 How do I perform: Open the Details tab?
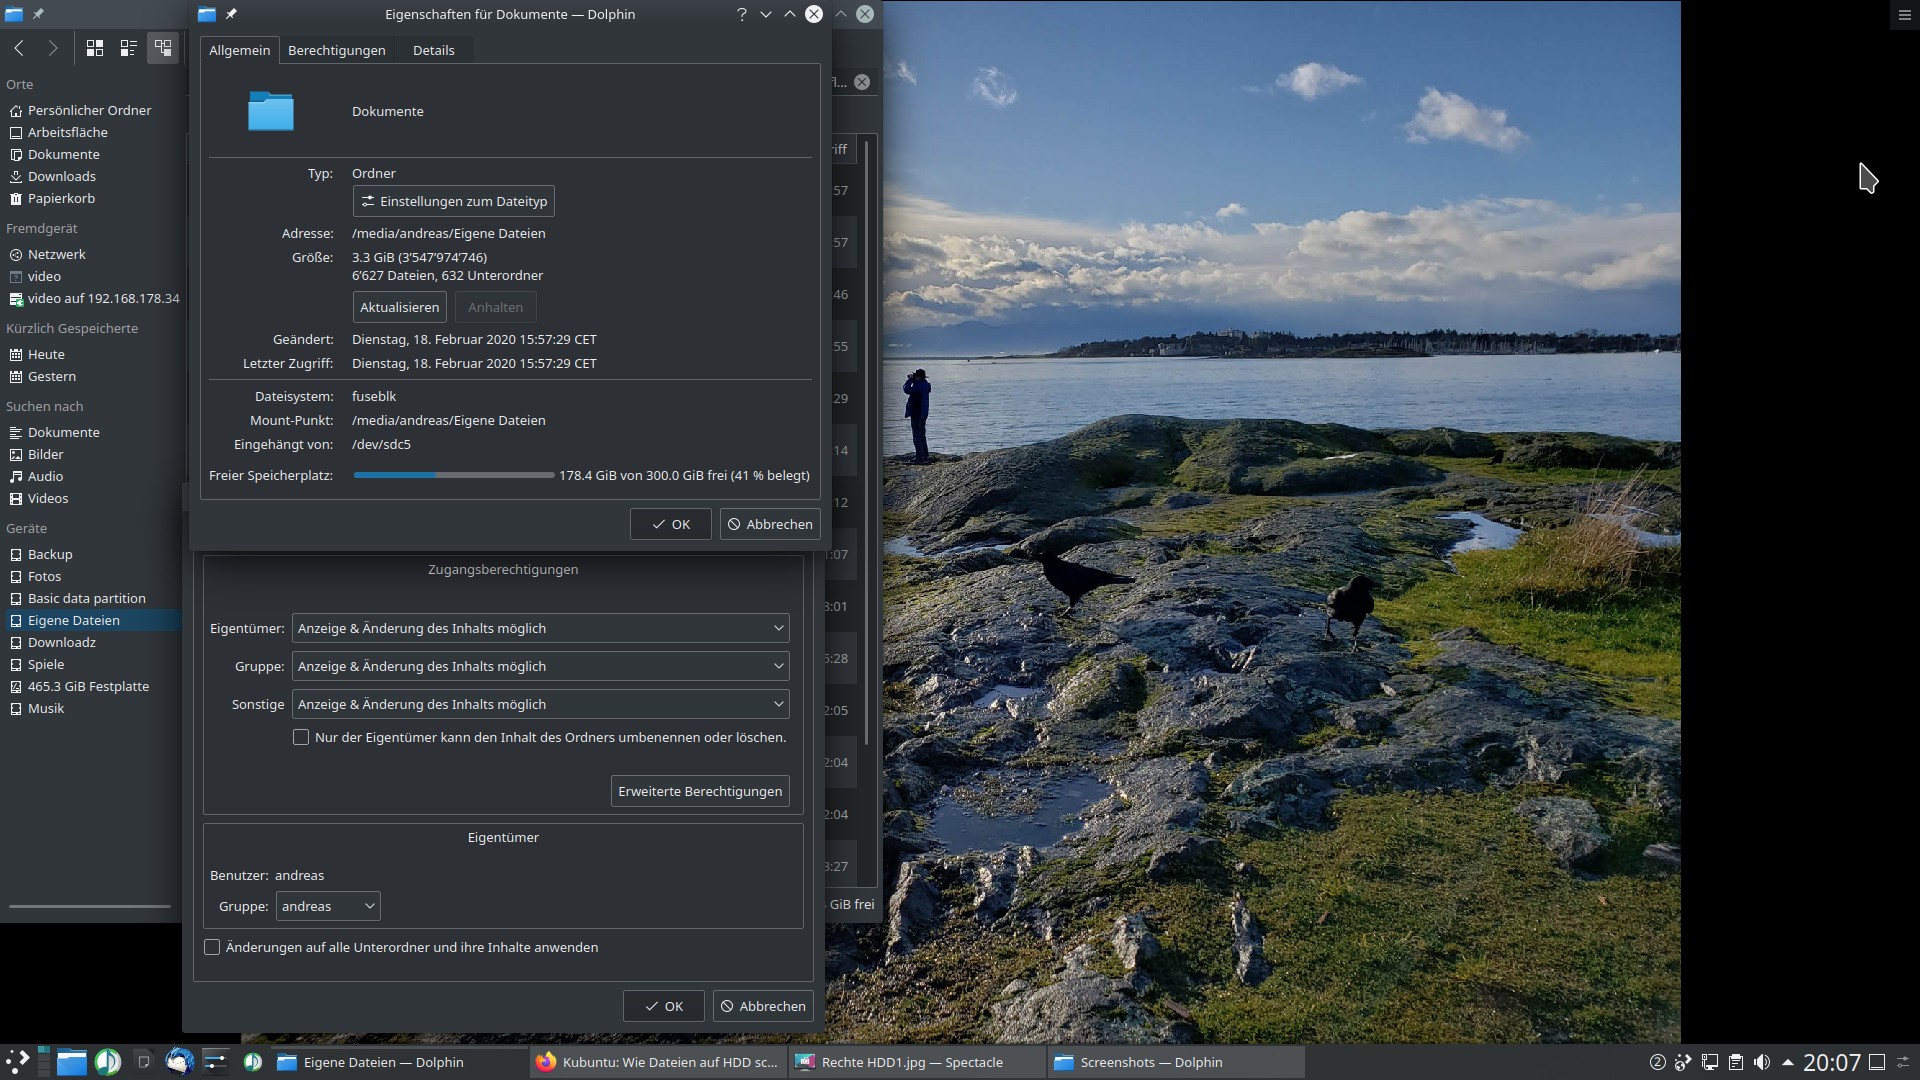(x=433, y=50)
